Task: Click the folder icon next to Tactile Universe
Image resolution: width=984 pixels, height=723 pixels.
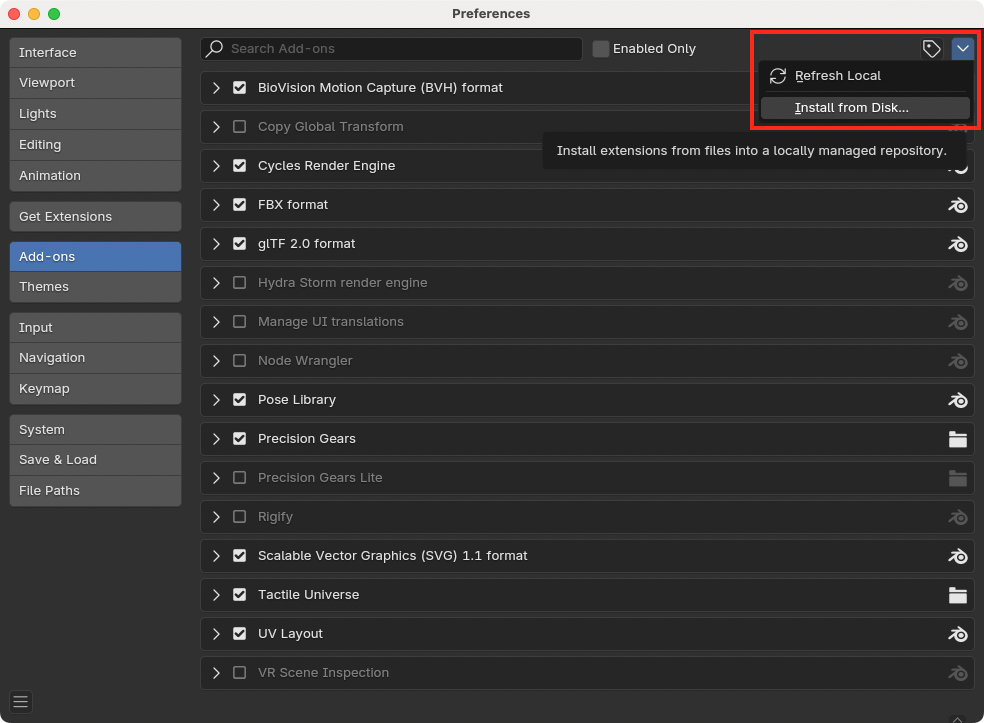Action: (958, 595)
